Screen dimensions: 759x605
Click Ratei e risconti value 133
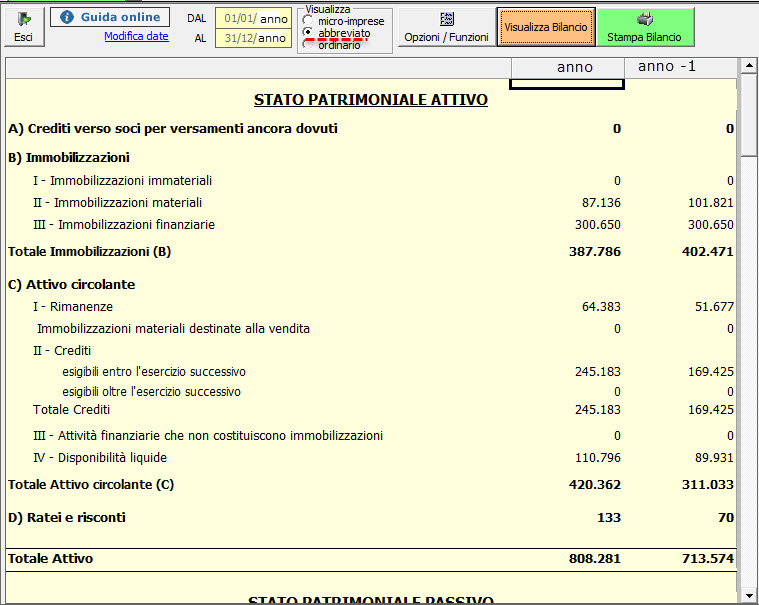click(609, 518)
